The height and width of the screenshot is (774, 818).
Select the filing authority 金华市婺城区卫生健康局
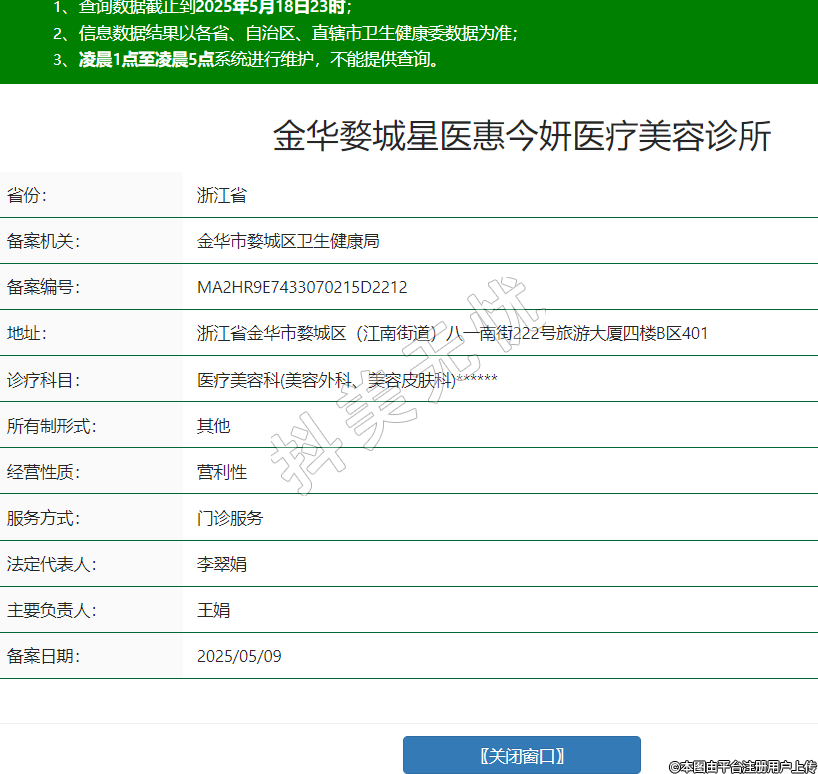pyautogui.click(x=288, y=242)
